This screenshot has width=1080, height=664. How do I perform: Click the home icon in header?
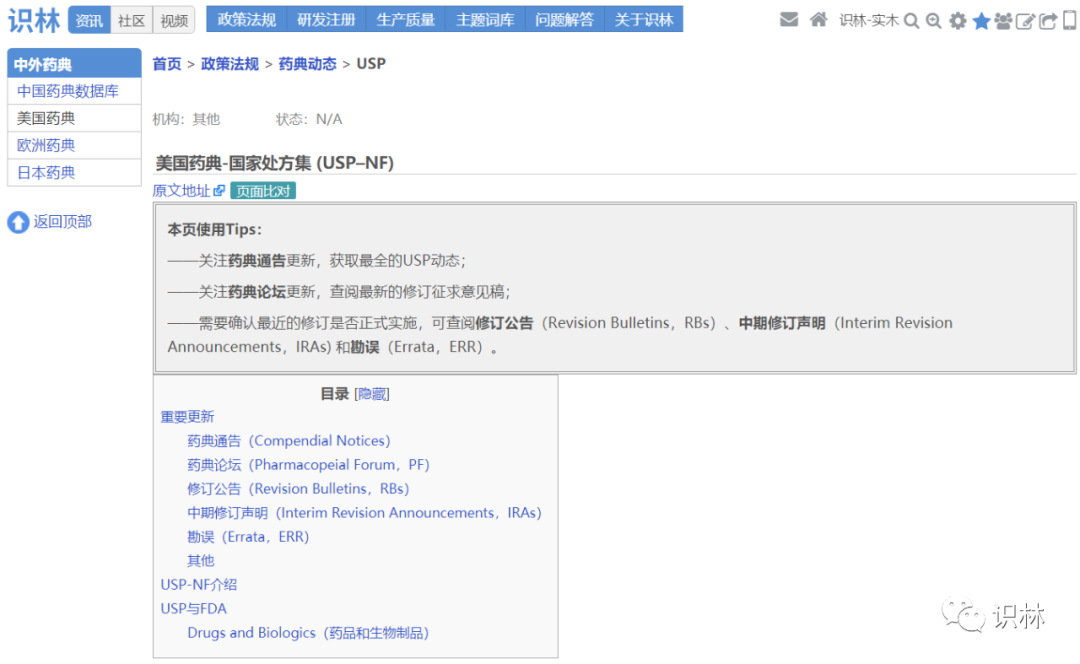pos(818,20)
